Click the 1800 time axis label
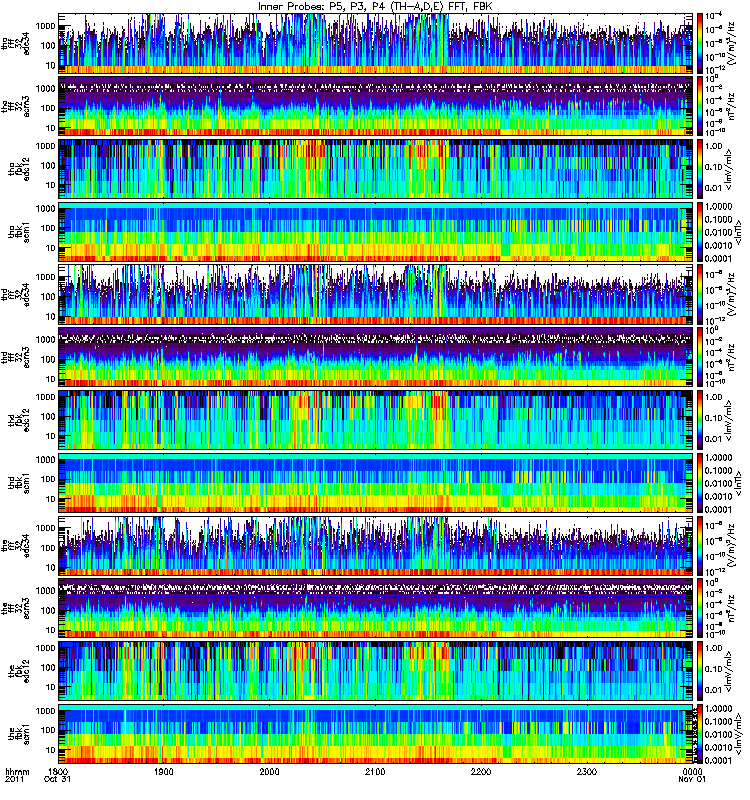The width and height of the screenshot is (750, 800). (x=58, y=771)
